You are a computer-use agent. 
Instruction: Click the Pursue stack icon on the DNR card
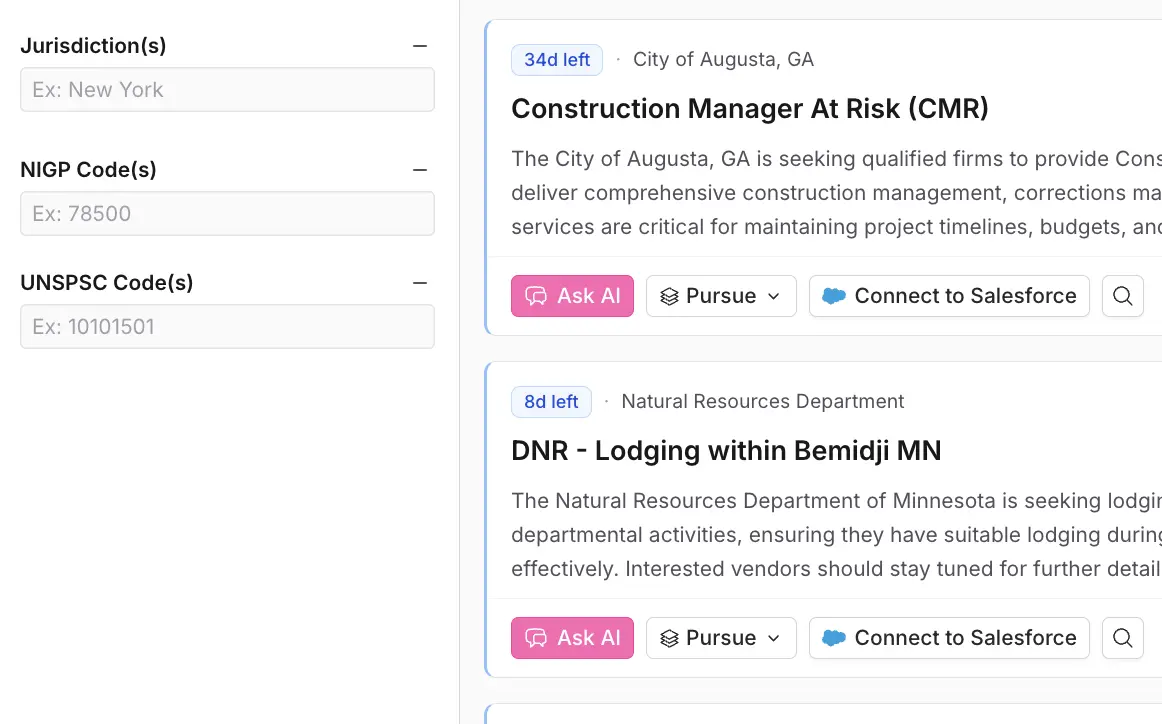670,637
